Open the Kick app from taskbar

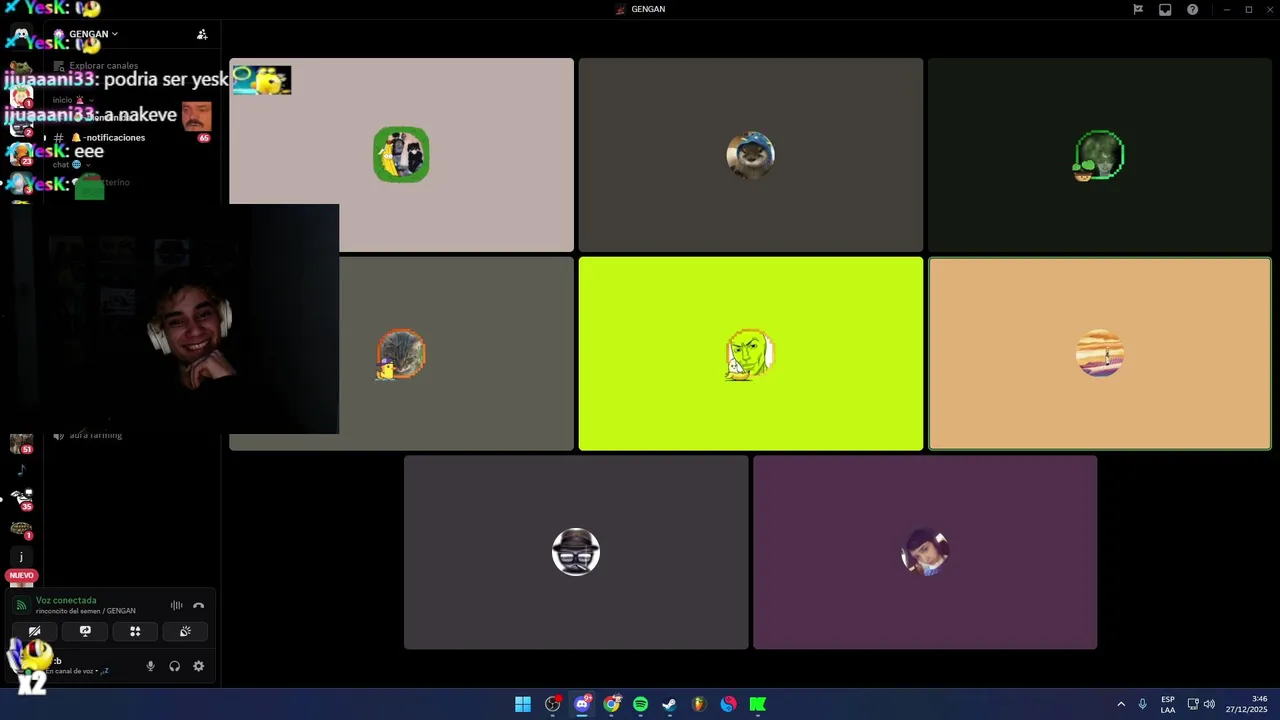click(x=758, y=704)
